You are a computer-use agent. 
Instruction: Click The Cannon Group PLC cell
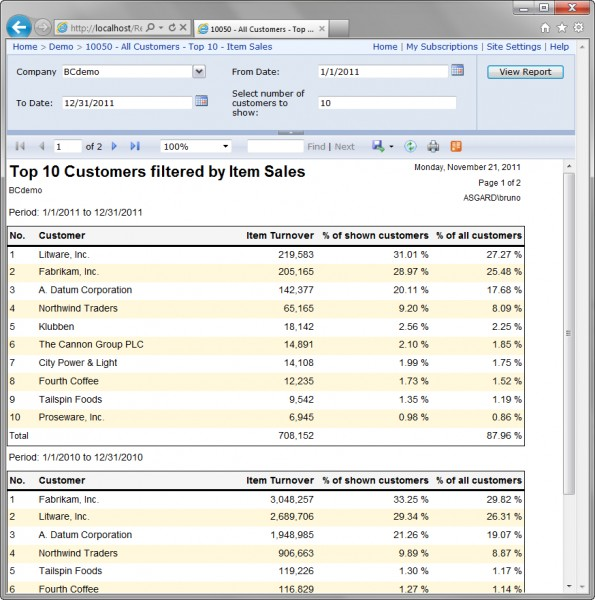coord(91,344)
